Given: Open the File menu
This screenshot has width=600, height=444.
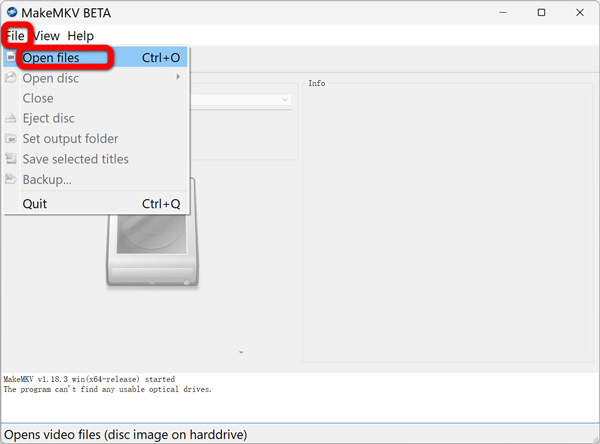Looking at the screenshot, I should pos(15,36).
